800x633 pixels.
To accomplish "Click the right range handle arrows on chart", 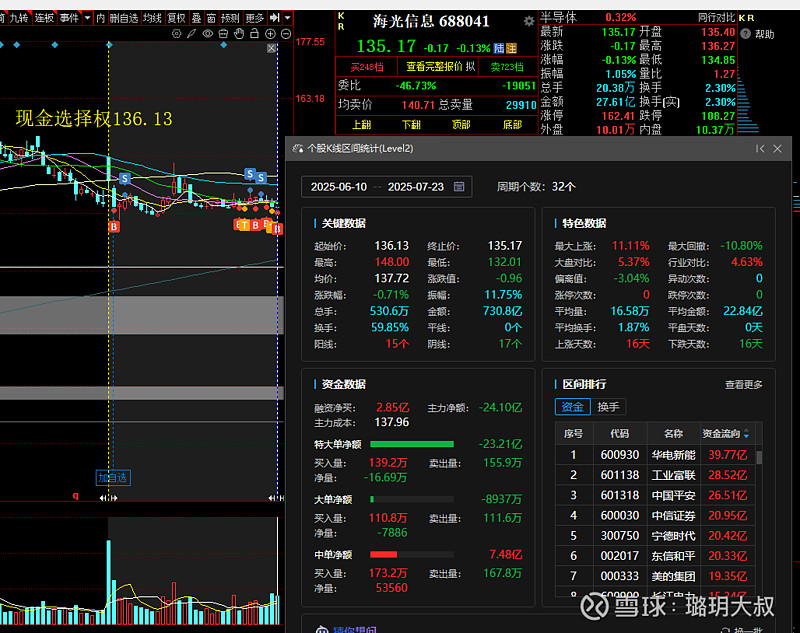I will point(276,498).
